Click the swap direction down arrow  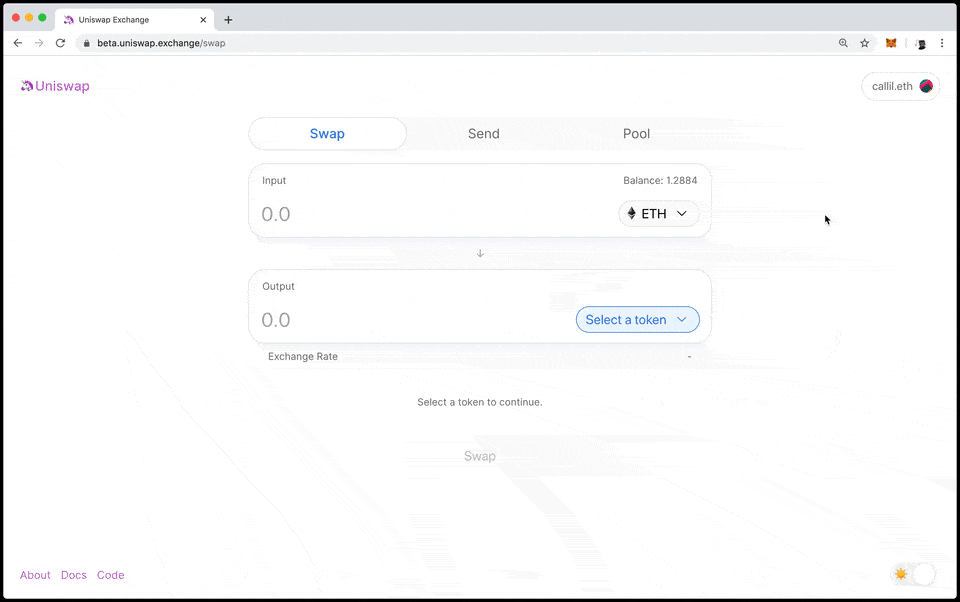tap(480, 253)
